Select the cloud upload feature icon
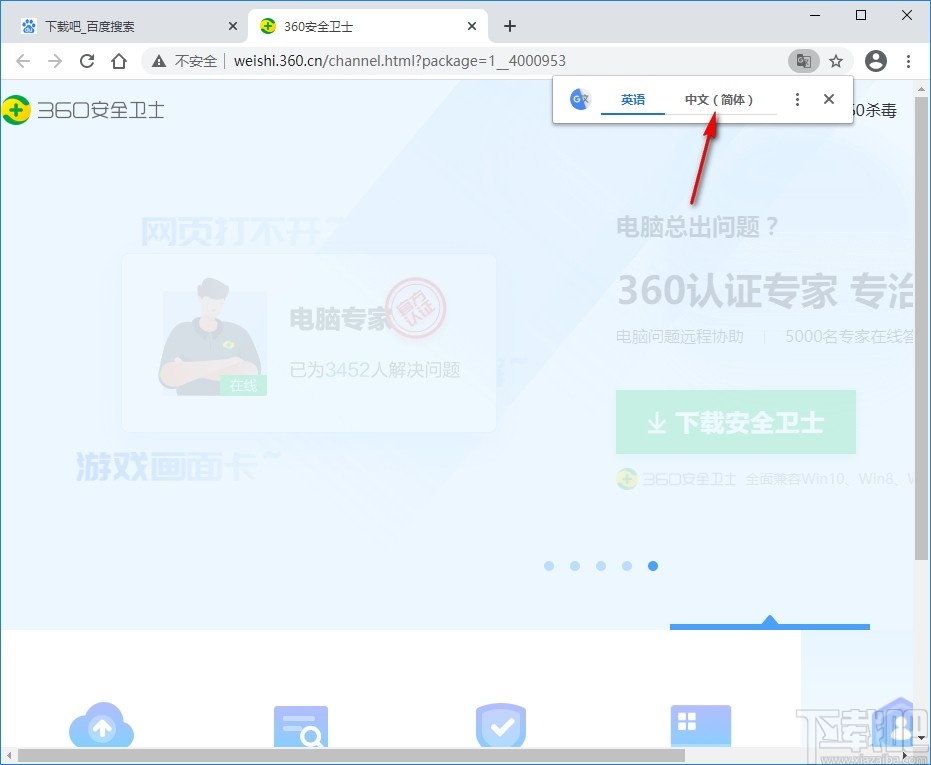Image resolution: width=931 pixels, height=765 pixels. [x=100, y=726]
